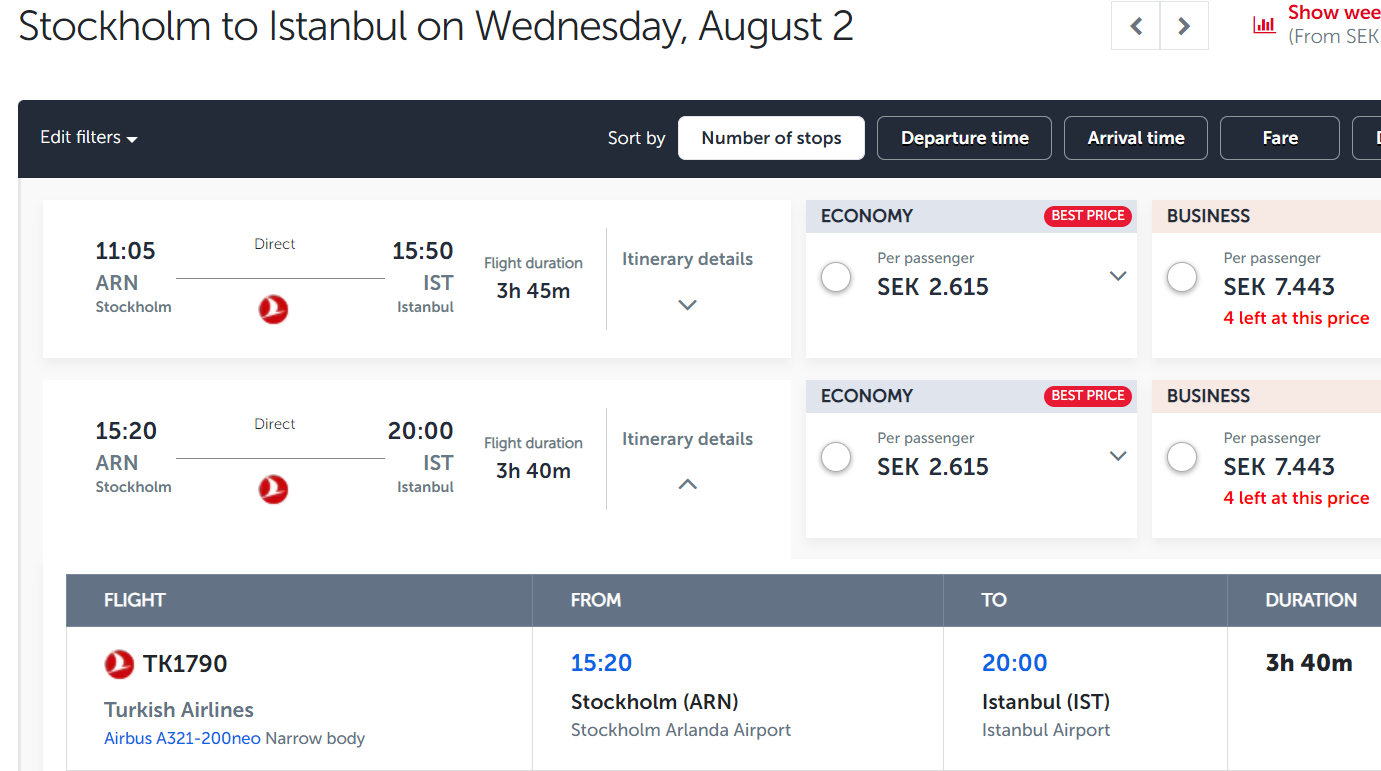Click the weekly fare chart icon

click(1265, 25)
